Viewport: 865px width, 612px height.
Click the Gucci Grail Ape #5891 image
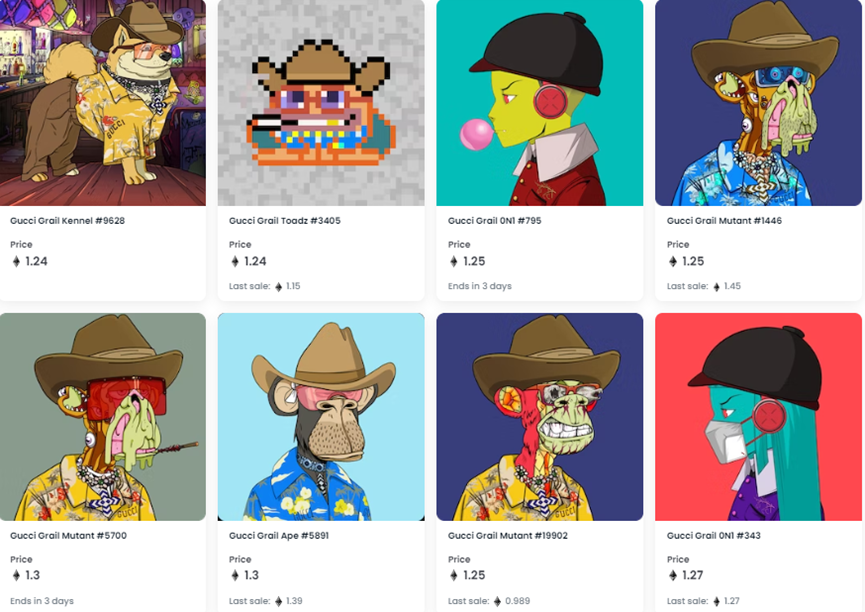[321, 417]
